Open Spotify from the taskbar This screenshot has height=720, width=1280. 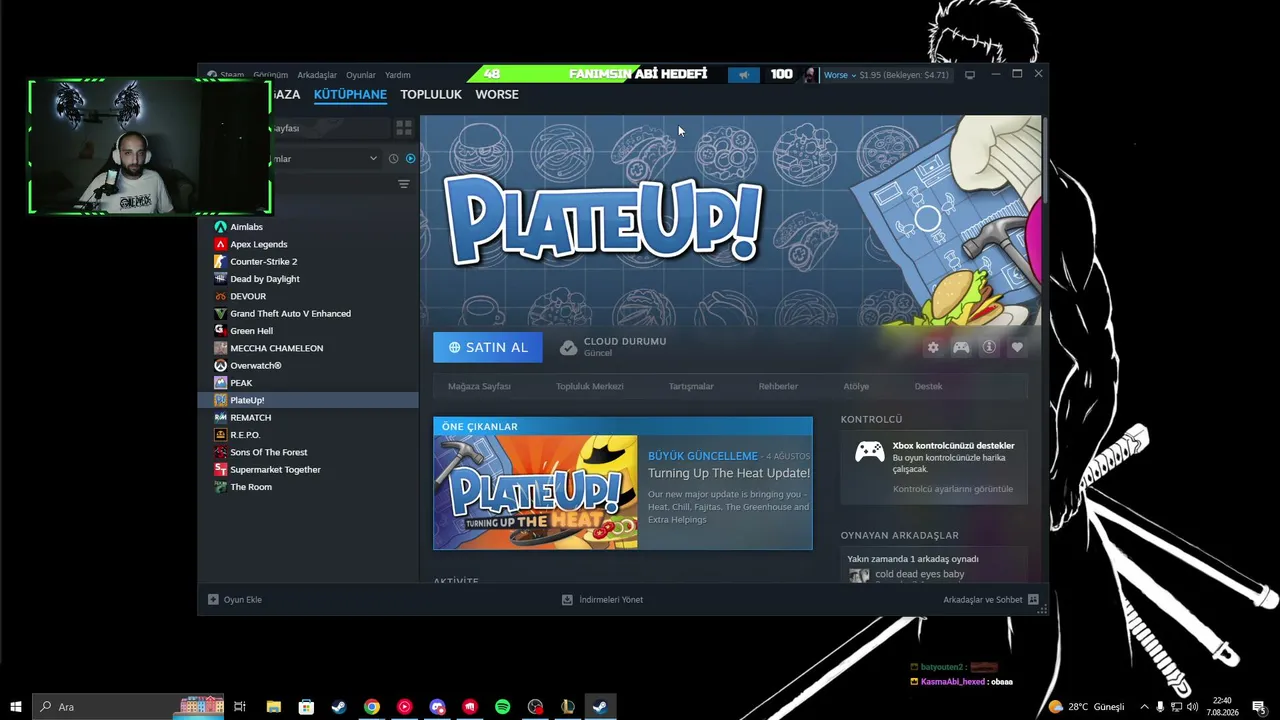(502, 707)
